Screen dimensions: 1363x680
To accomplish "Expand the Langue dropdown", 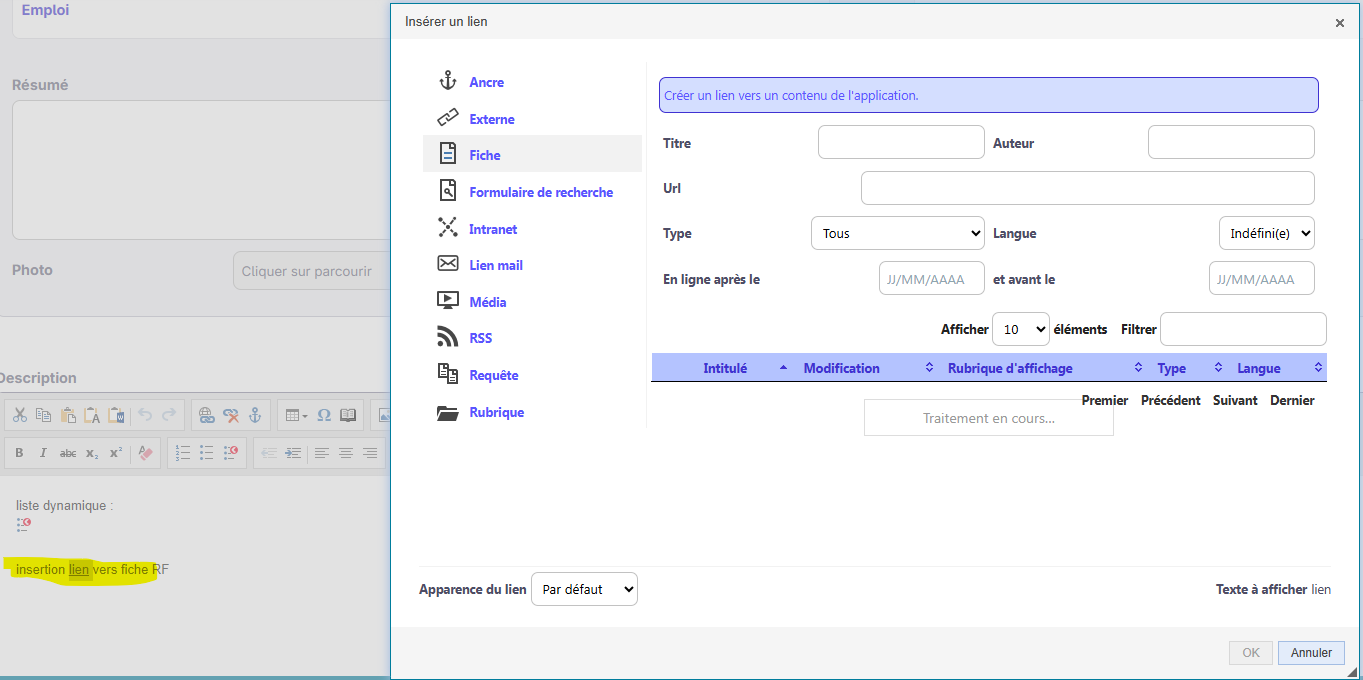I will [1265, 233].
